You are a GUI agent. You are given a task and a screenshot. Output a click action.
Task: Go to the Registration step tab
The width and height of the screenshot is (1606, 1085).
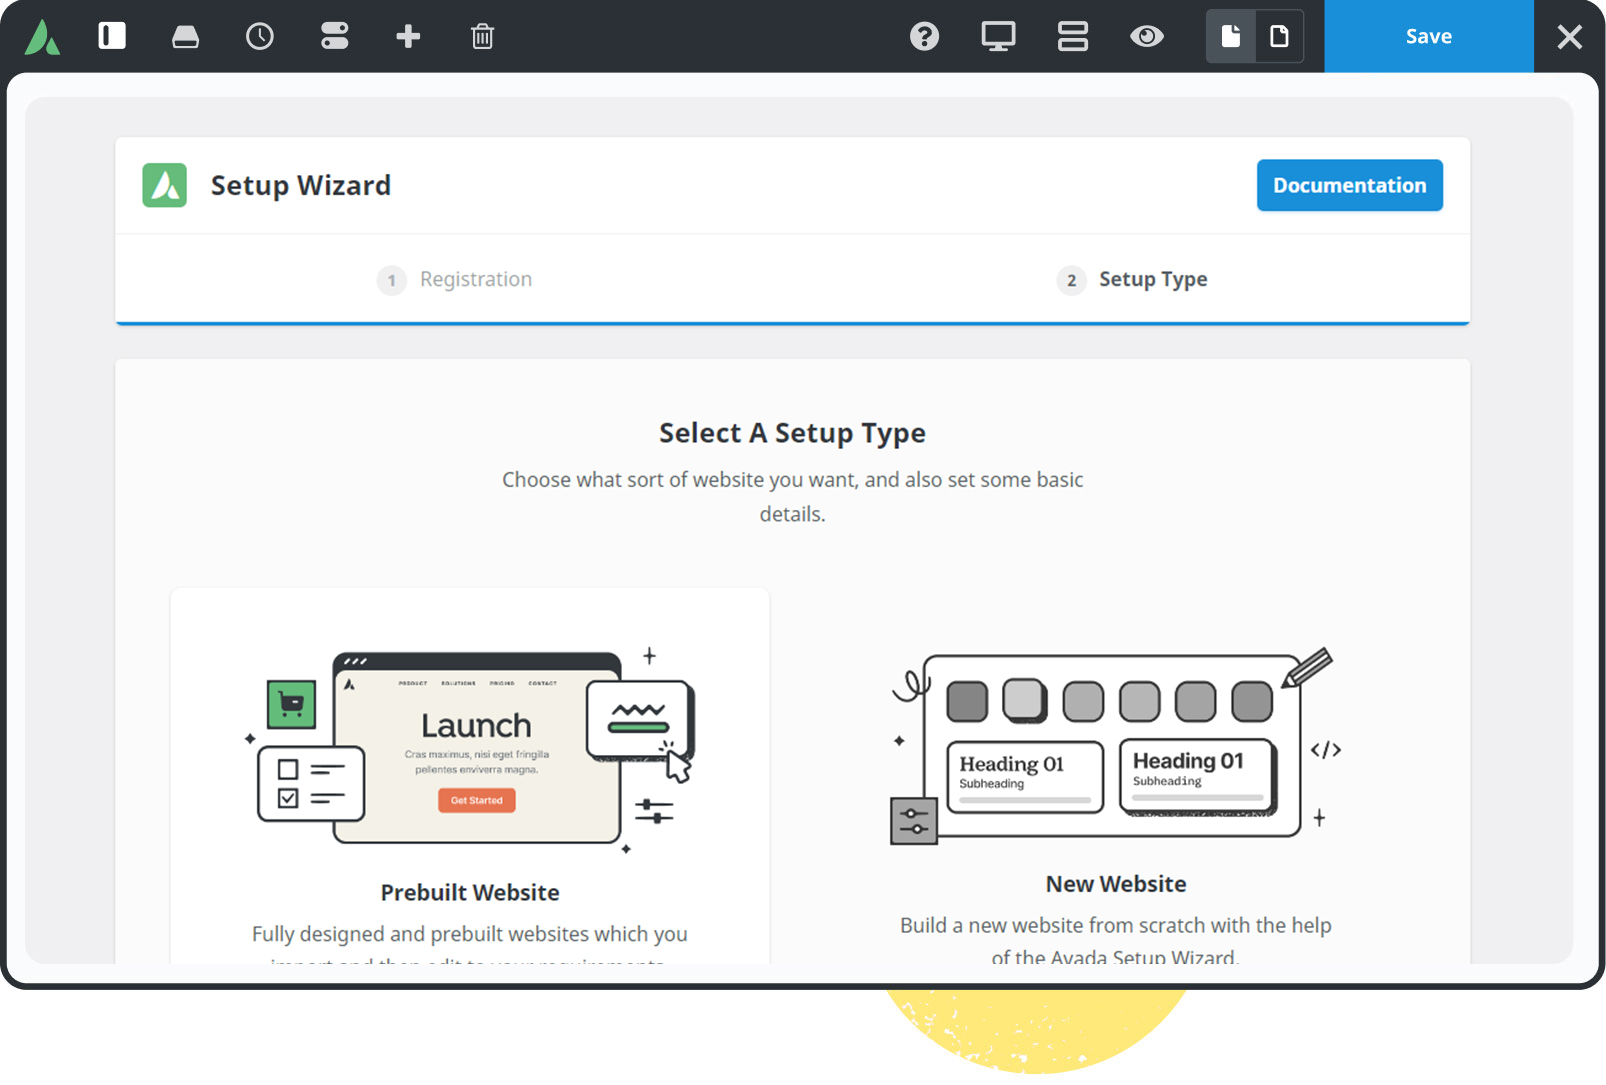[x=454, y=280]
